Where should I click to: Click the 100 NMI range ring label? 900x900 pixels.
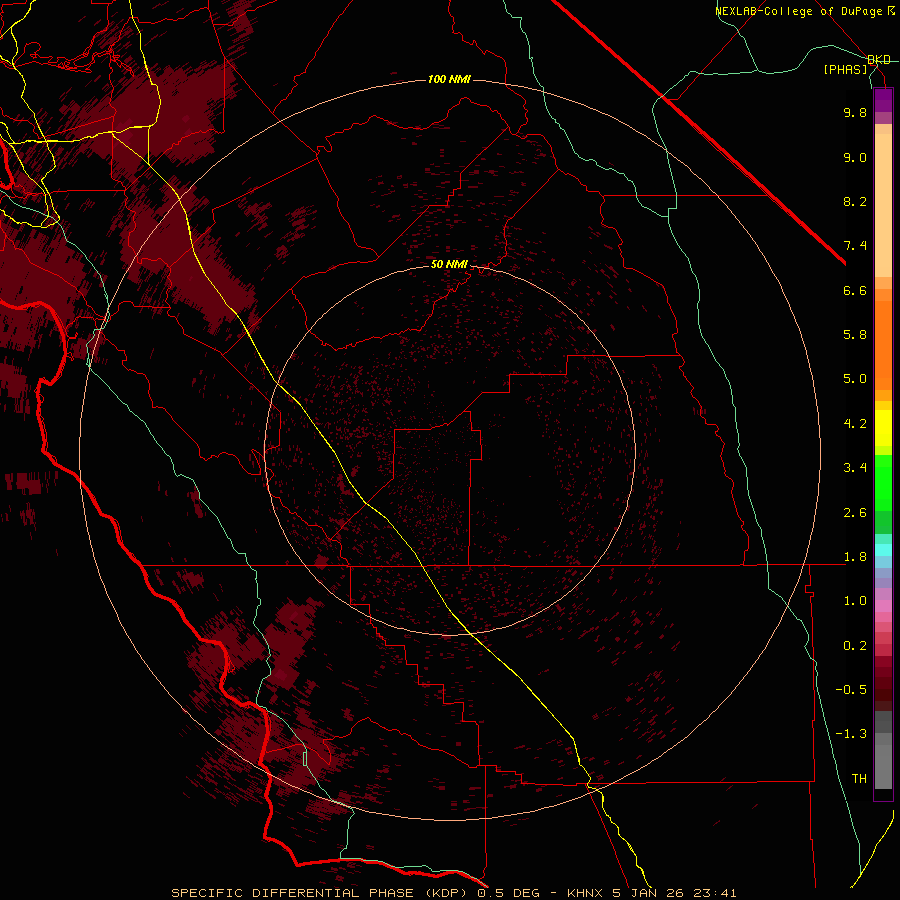click(x=449, y=79)
